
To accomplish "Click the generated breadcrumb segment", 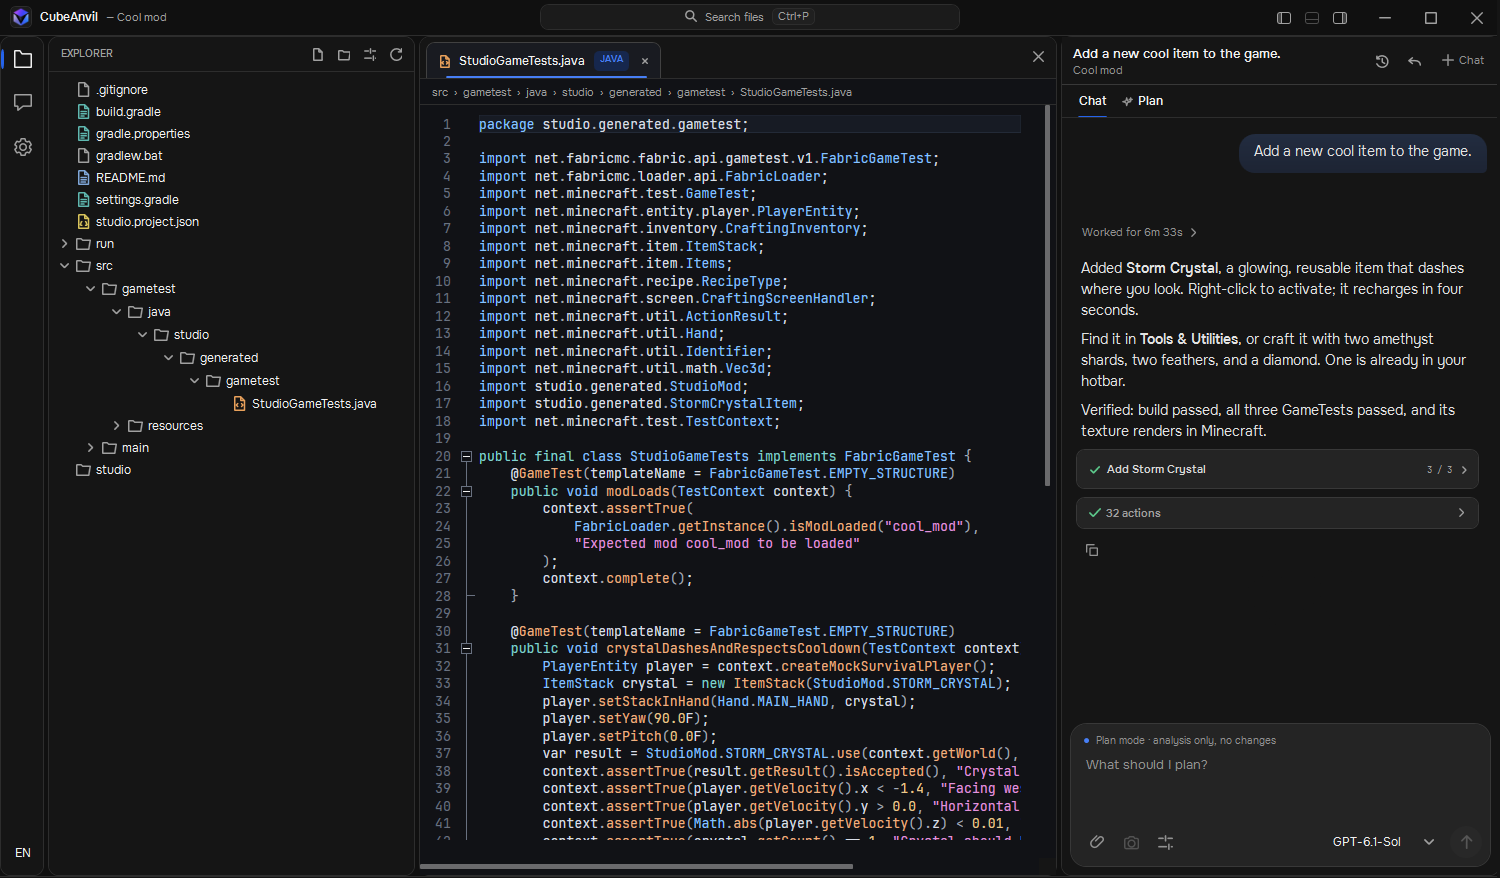I will point(635,92).
